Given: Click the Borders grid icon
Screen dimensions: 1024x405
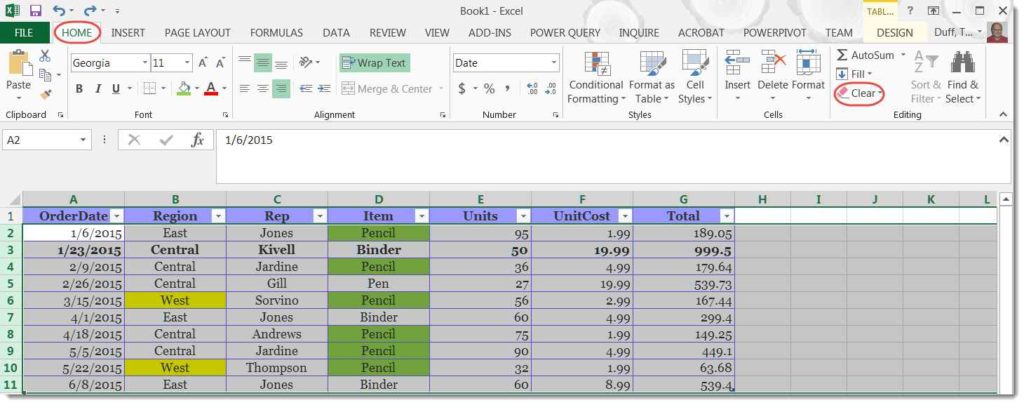Looking at the screenshot, I should point(150,88).
